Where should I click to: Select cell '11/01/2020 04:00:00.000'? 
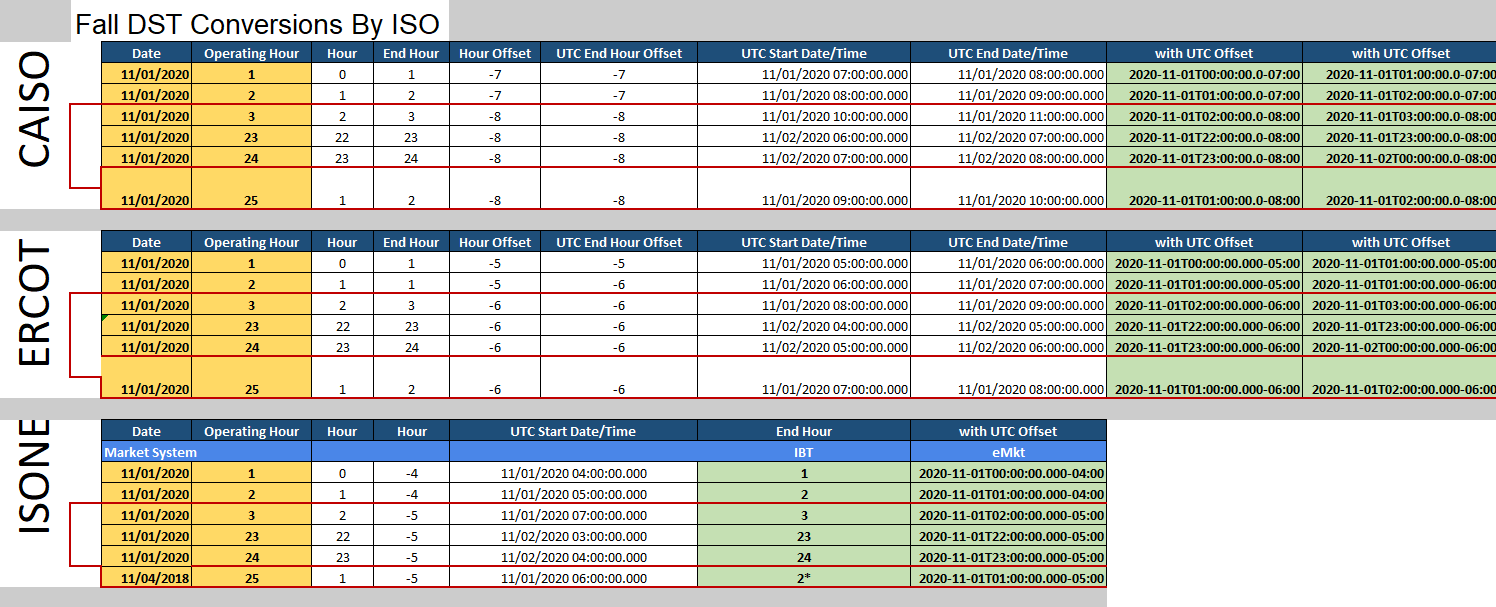tap(573, 473)
